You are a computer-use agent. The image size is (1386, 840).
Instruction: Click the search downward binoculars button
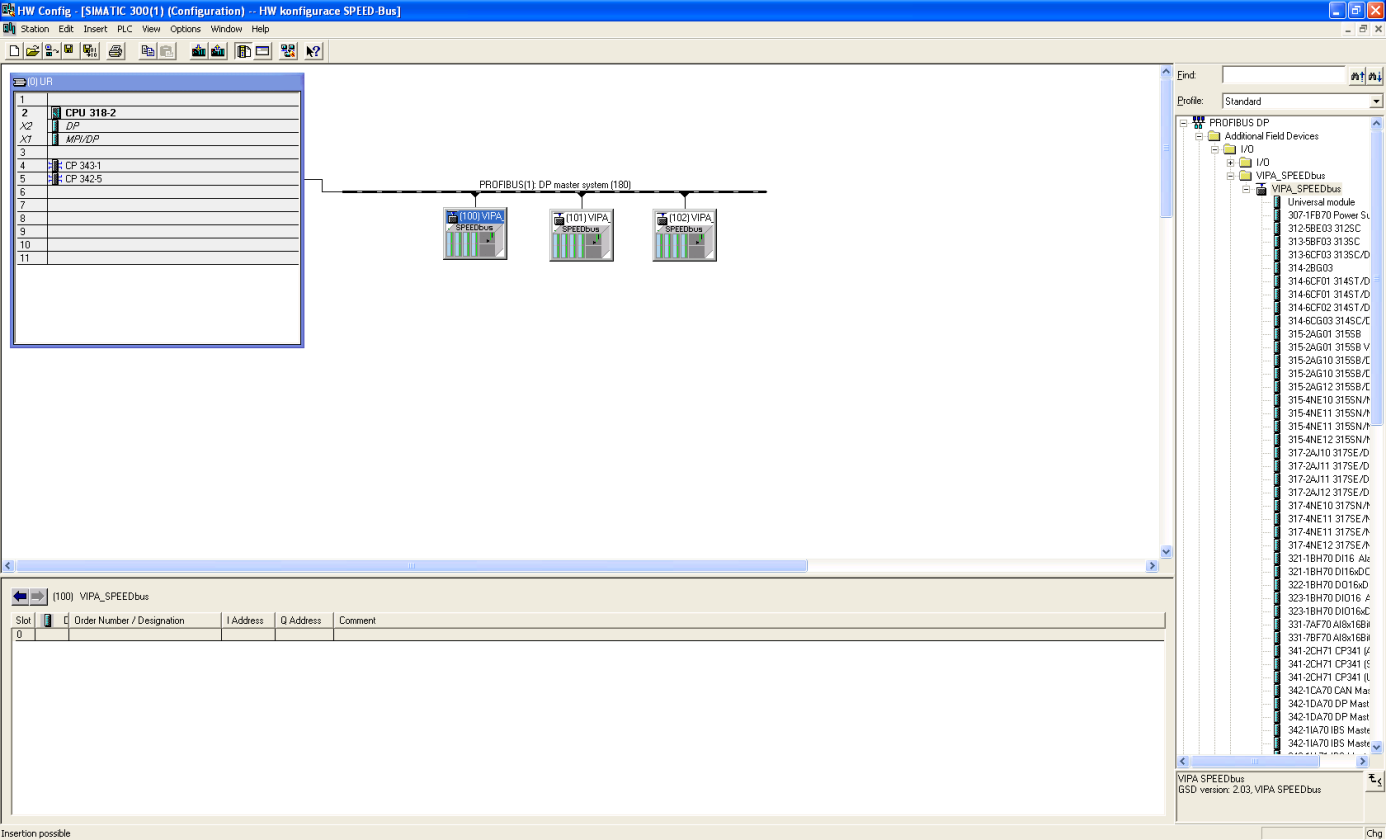pos(1375,76)
